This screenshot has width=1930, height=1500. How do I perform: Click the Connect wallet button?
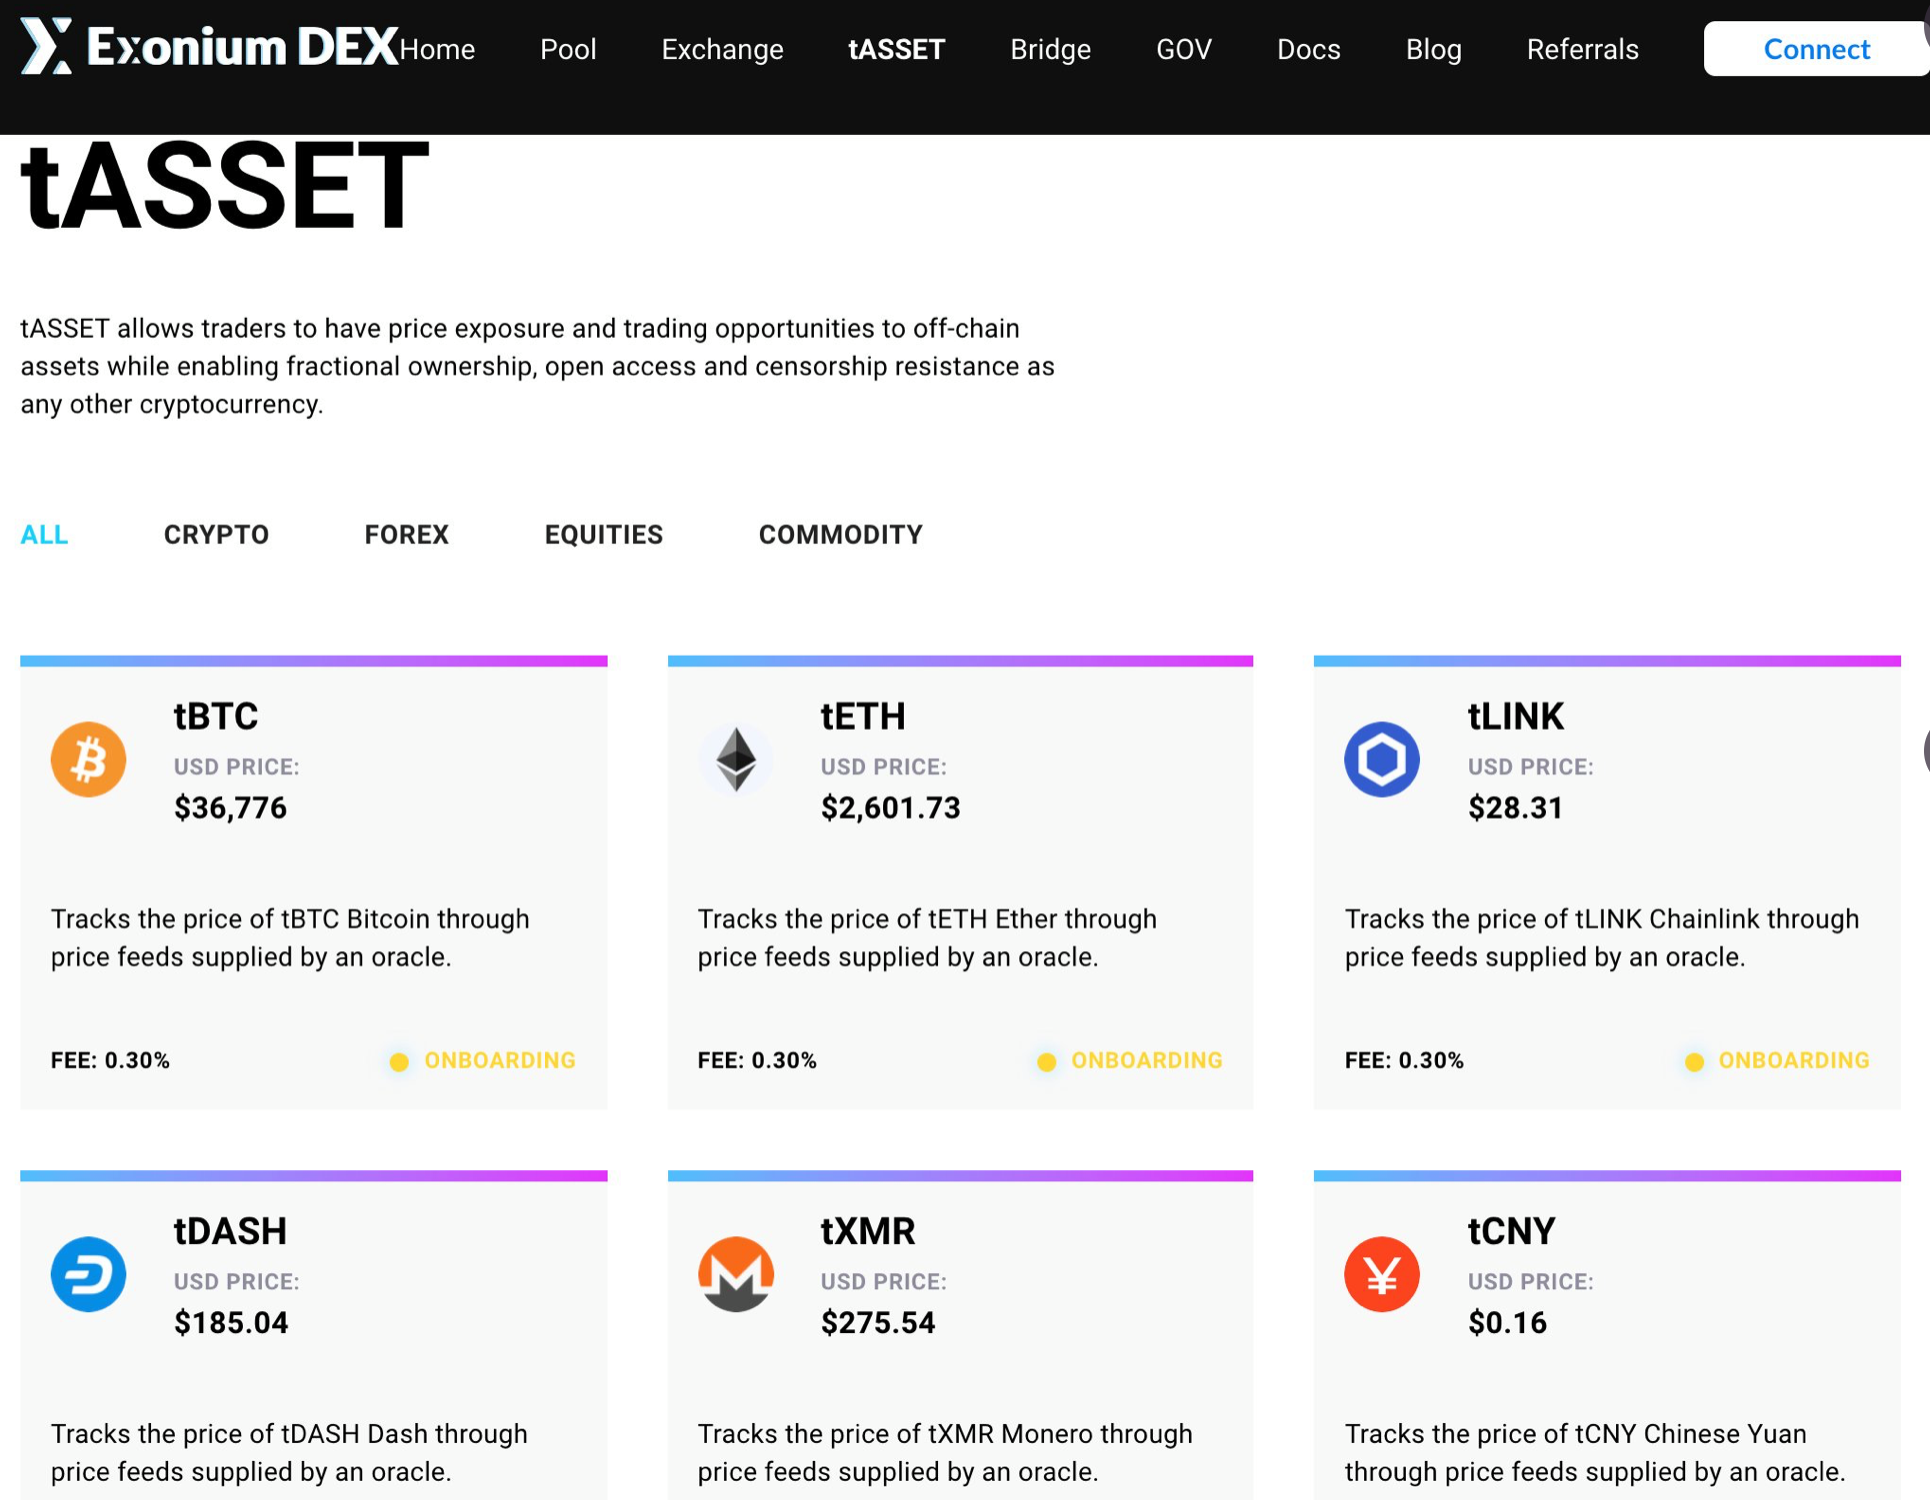click(x=1816, y=48)
